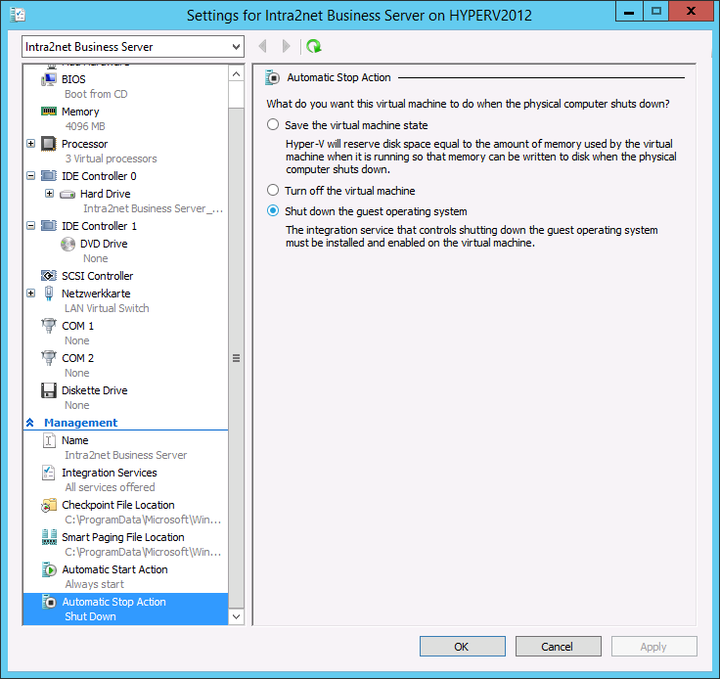Select Shut down the guest operating system
The height and width of the screenshot is (679, 720).
(273, 211)
